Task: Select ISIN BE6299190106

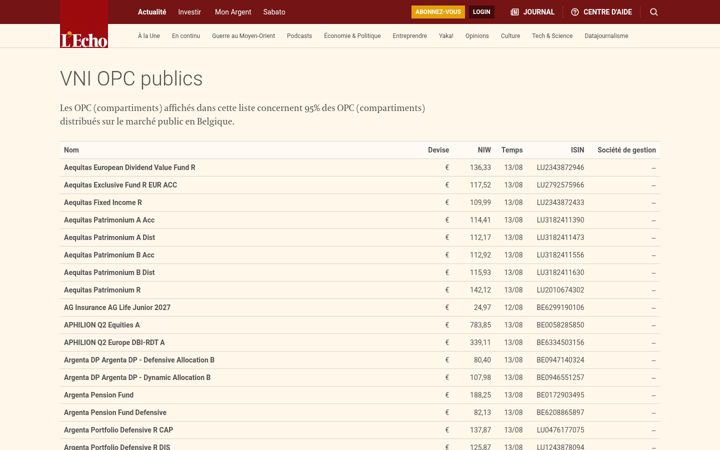Action: [560, 307]
